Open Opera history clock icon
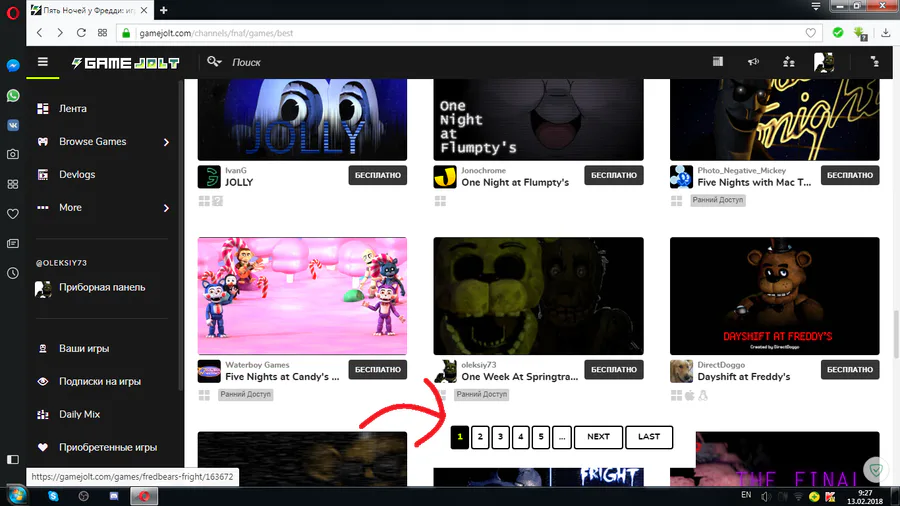The width and height of the screenshot is (900, 506). (13, 273)
